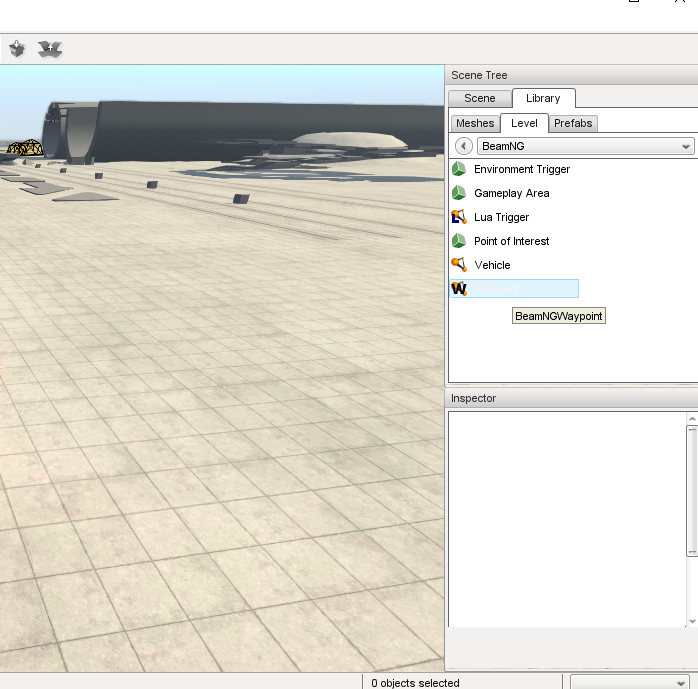Switch to the Library tab
Screen dimensions: 698x689
pyautogui.click(x=544, y=98)
